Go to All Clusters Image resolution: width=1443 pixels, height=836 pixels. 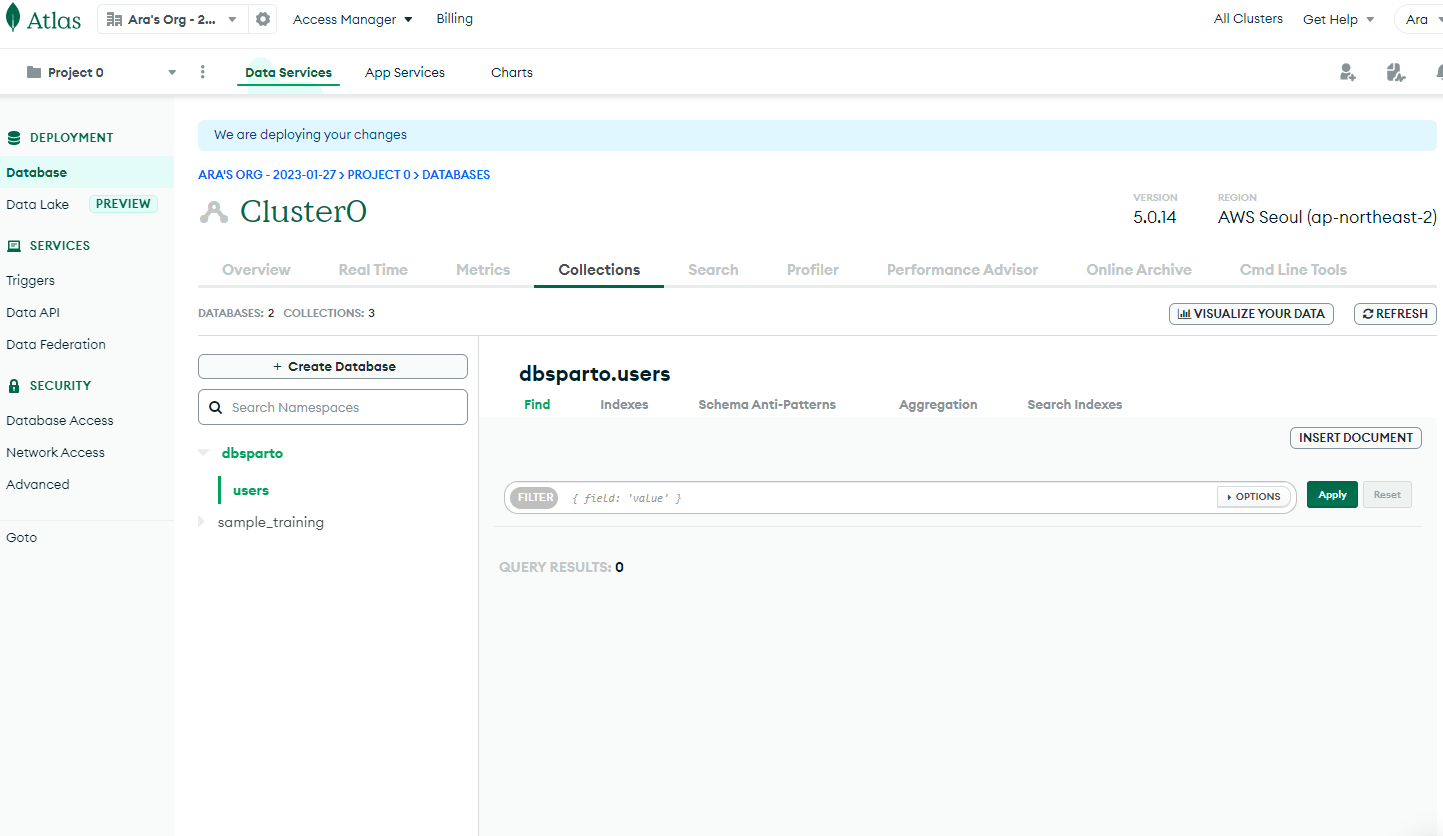click(1248, 19)
